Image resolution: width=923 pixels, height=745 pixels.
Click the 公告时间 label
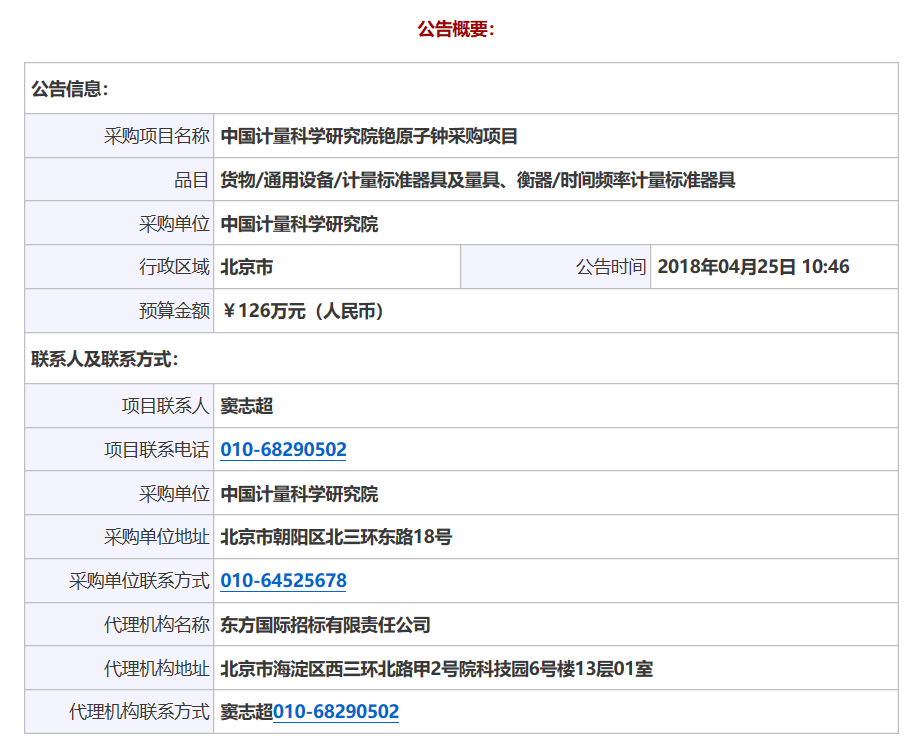[611, 267]
